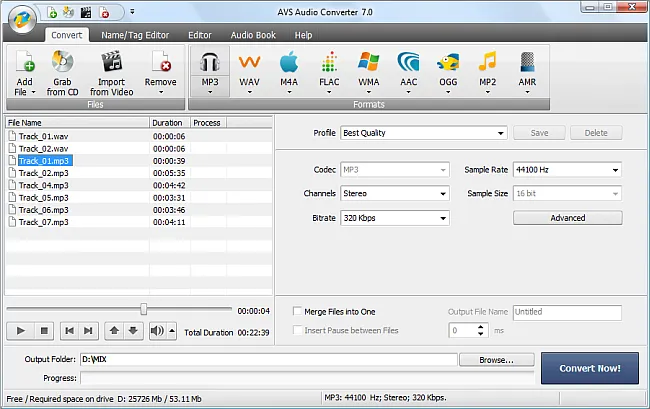This screenshot has width=650, height=409.
Task: Expand volume control arrow next to speaker
Action: (172, 331)
